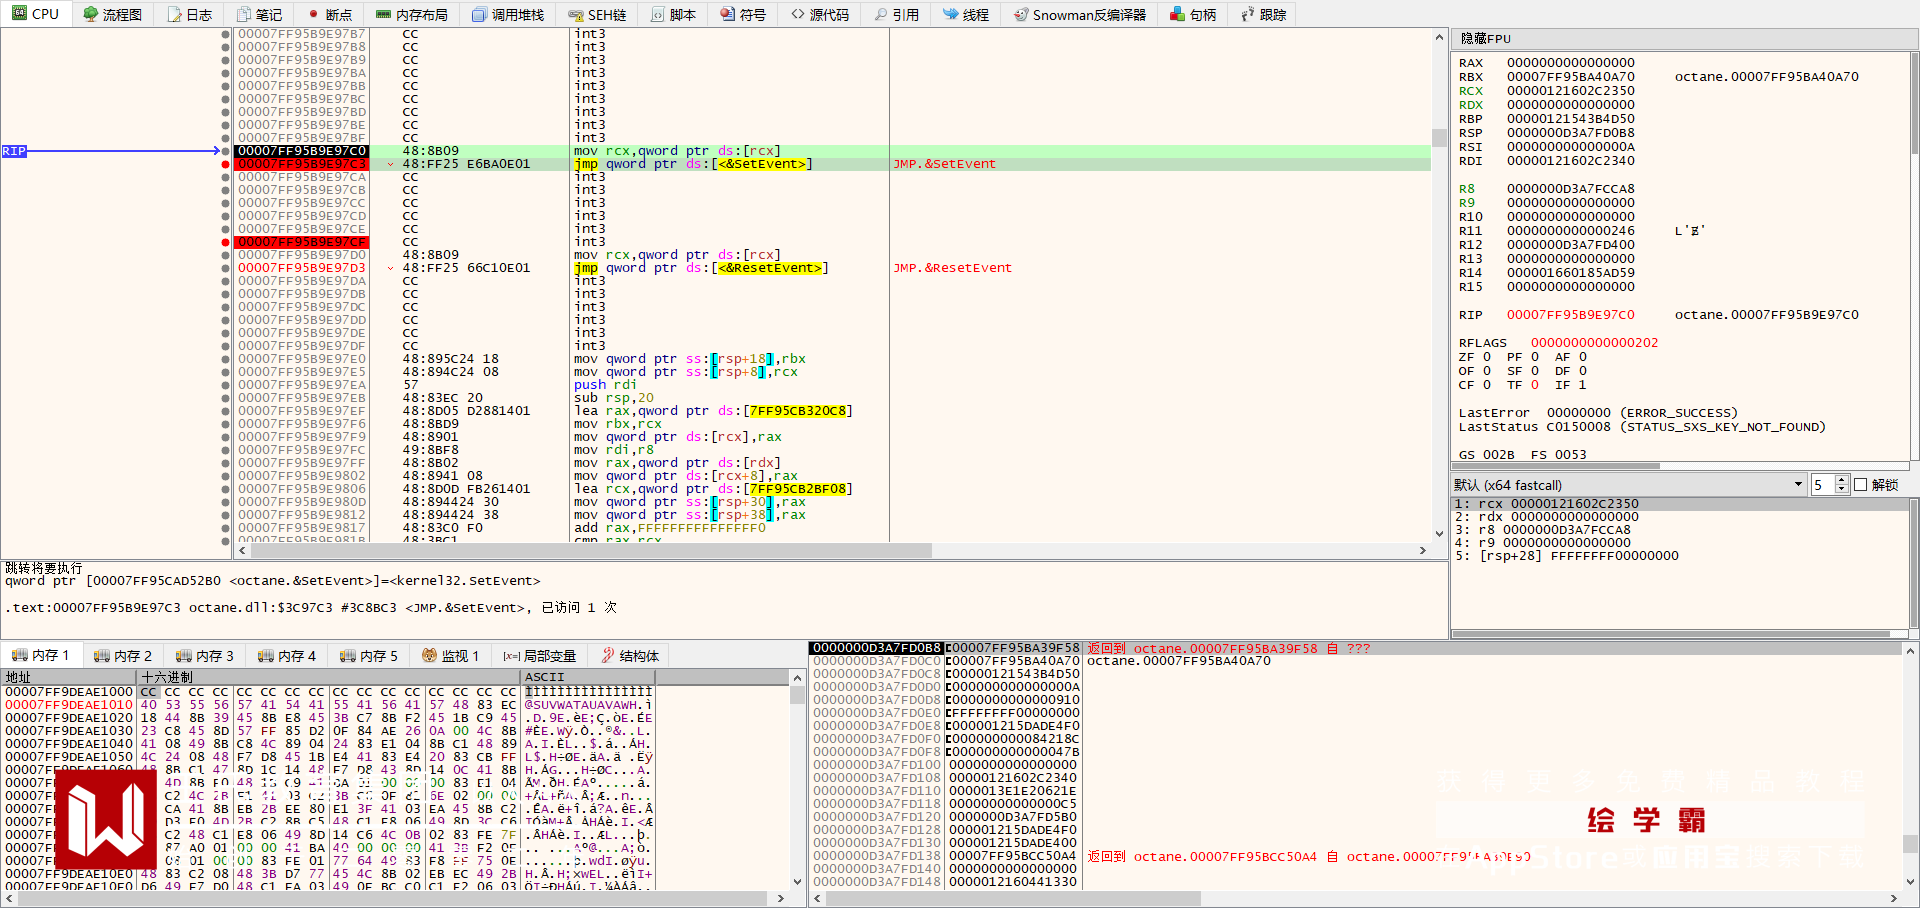Select the JMP.&ResetEvent comment

click(x=952, y=268)
